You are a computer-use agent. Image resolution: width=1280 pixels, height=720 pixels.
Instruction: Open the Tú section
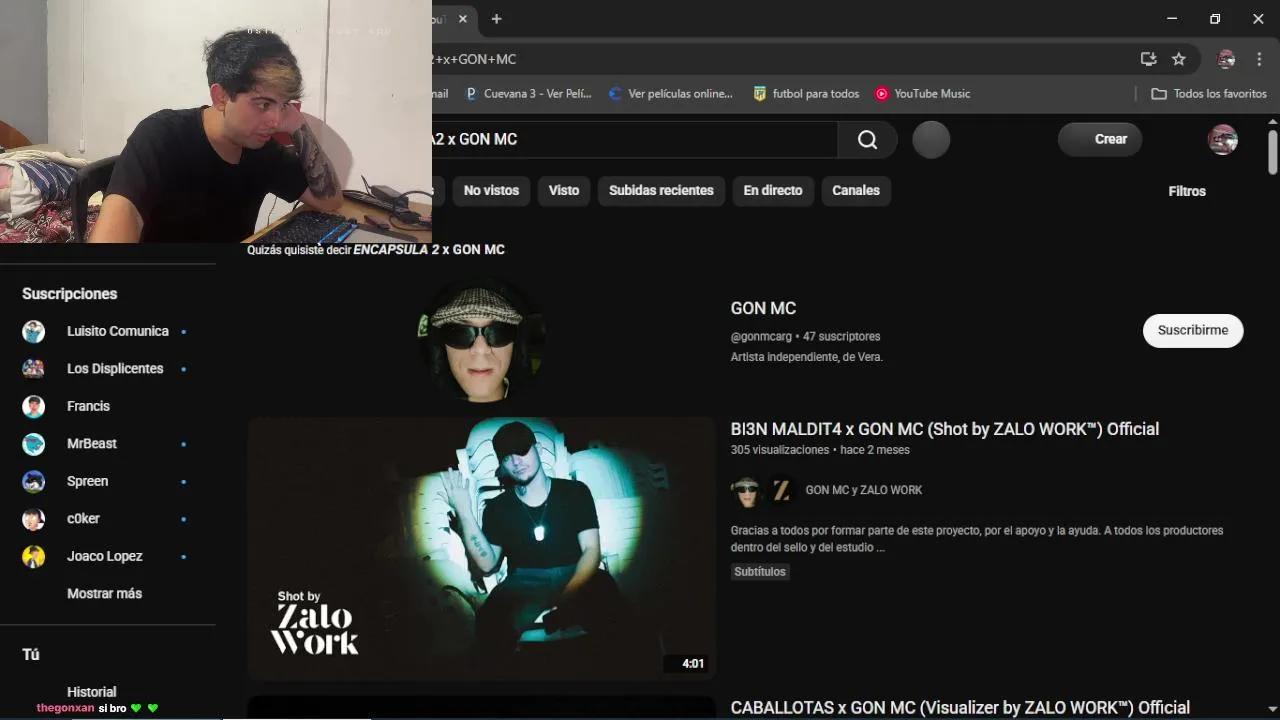pos(31,654)
